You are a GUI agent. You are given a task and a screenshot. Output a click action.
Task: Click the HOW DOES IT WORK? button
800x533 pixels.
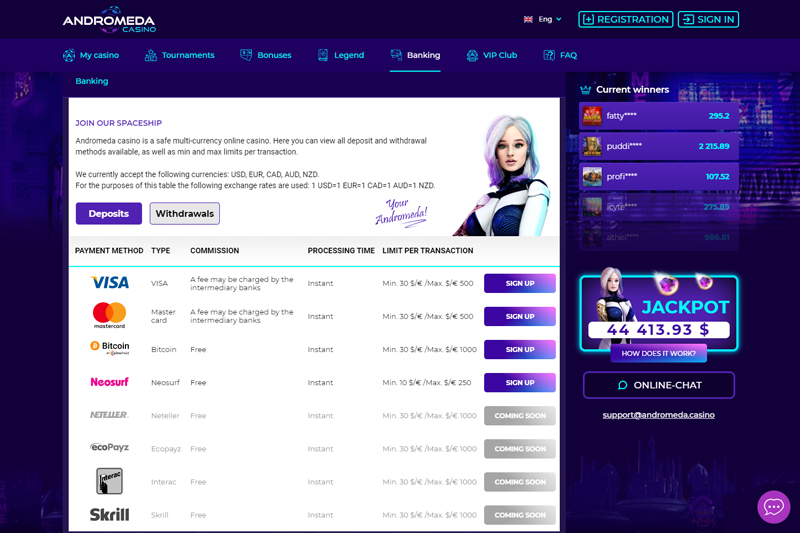point(659,353)
